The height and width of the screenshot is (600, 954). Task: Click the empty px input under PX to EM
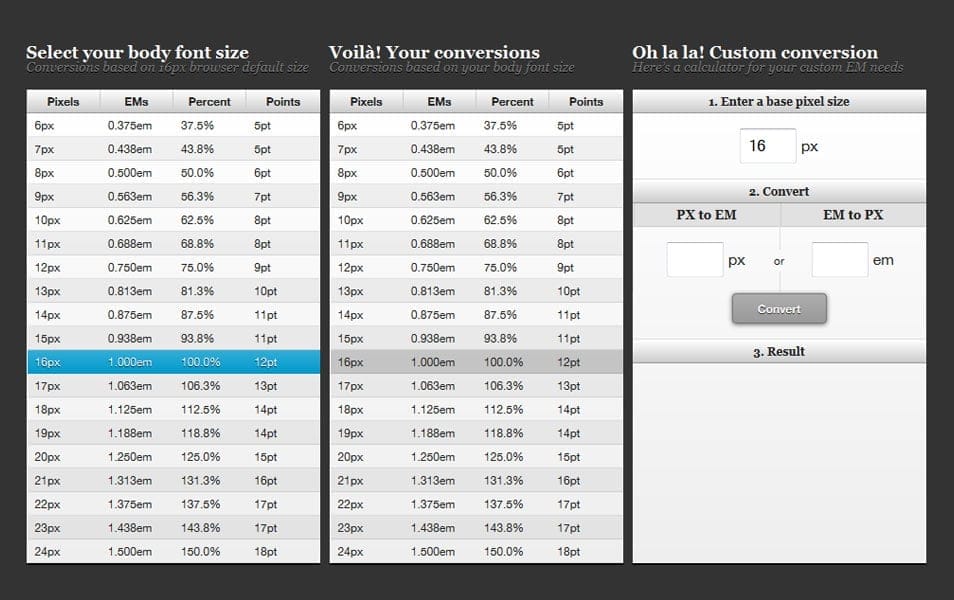(696, 259)
